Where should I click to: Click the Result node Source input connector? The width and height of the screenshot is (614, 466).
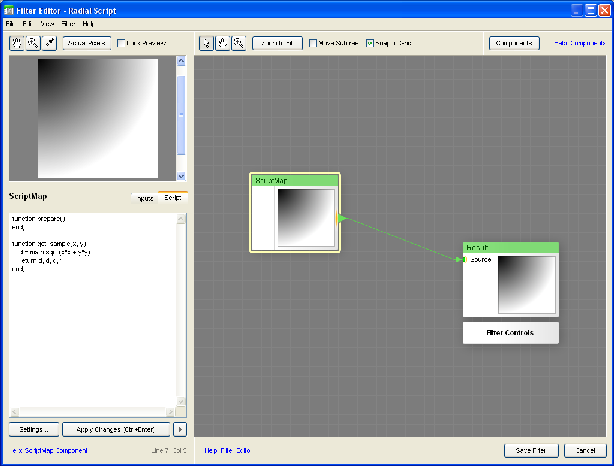point(465,259)
